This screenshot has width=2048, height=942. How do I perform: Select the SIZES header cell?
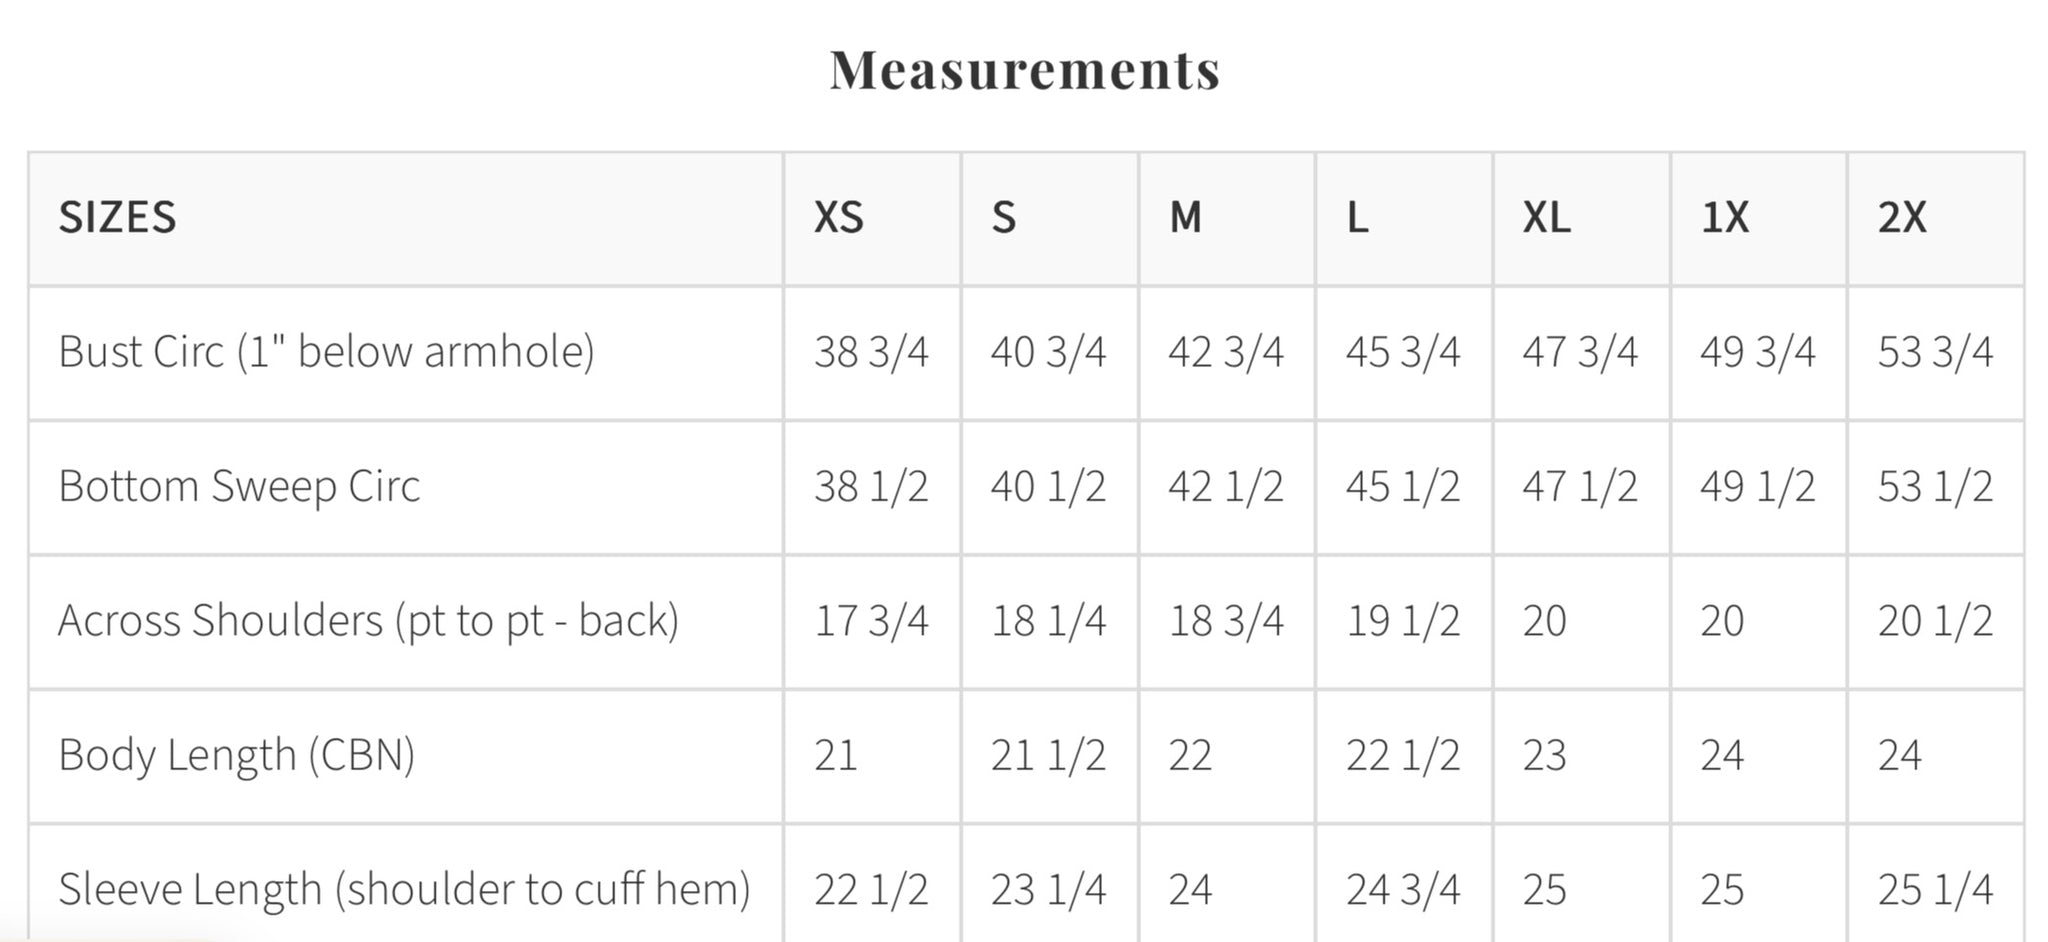click(117, 217)
